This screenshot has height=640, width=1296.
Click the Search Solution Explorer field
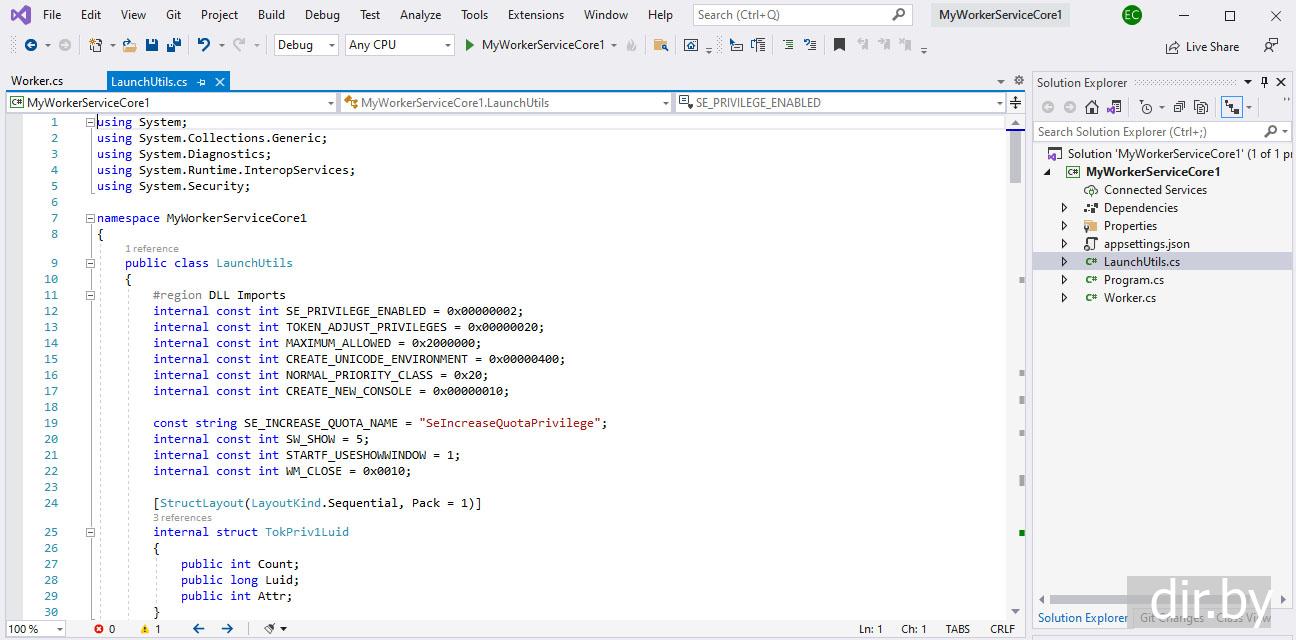(1148, 131)
